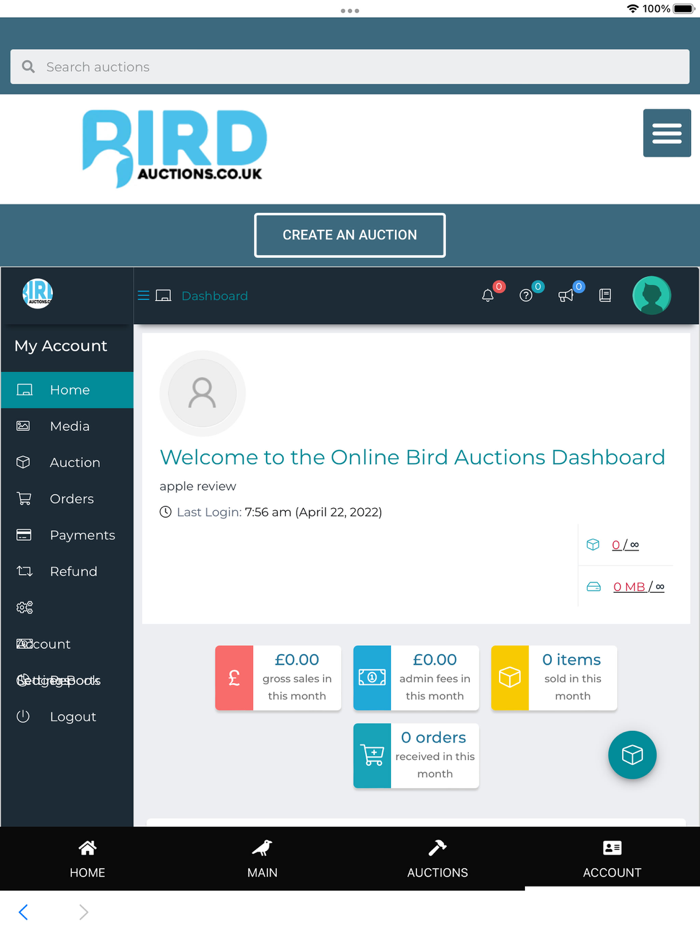Click the blue banknote admin fees icon
This screenshot has height=934, width=700.
point(372,678)
